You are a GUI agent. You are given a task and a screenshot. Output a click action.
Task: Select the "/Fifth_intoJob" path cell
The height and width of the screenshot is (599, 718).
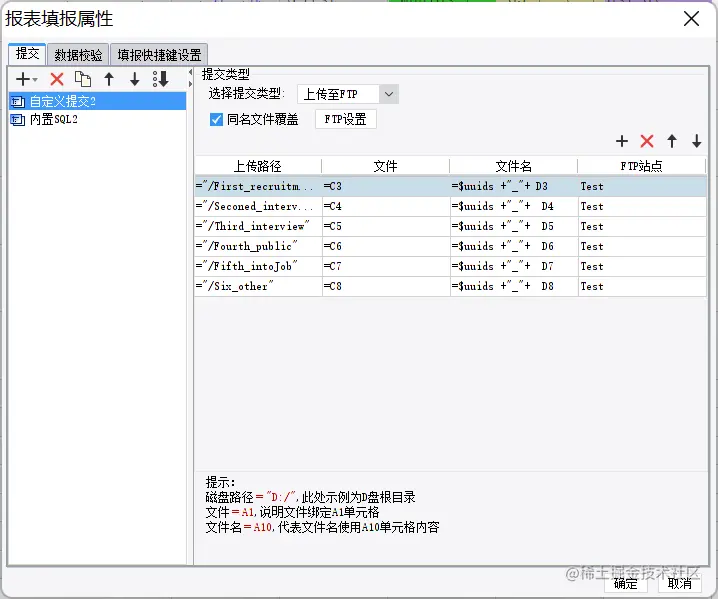click(258, 266)
